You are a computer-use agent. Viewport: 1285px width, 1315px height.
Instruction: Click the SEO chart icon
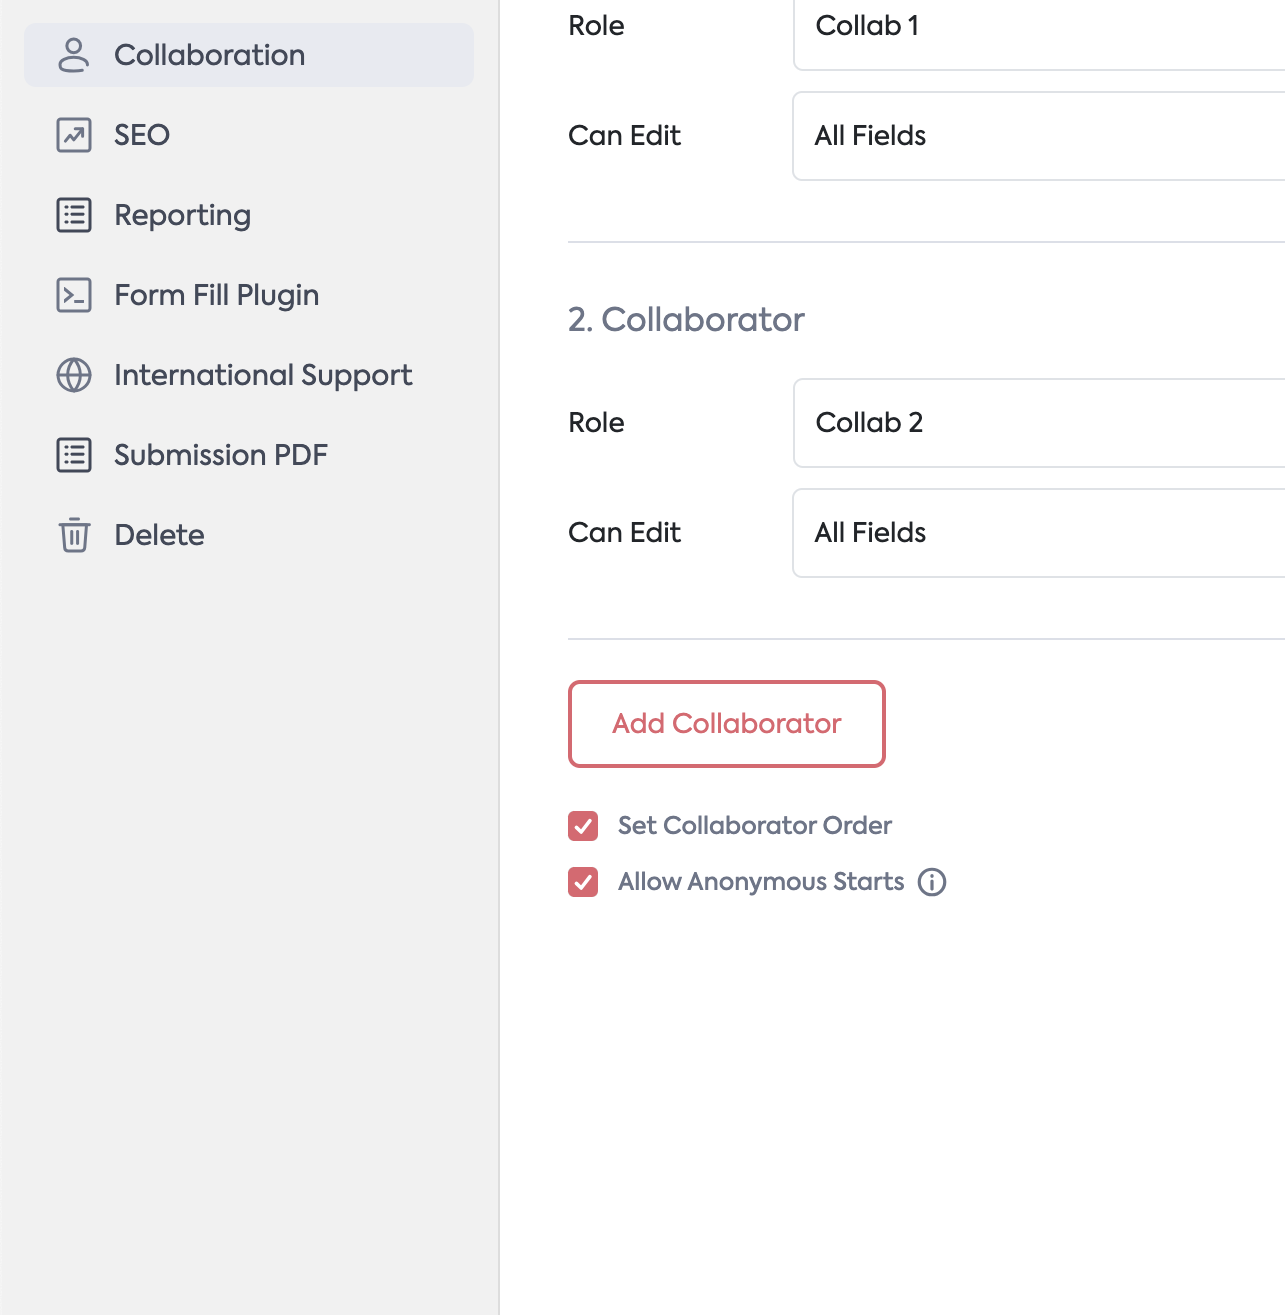pos(74,135)
